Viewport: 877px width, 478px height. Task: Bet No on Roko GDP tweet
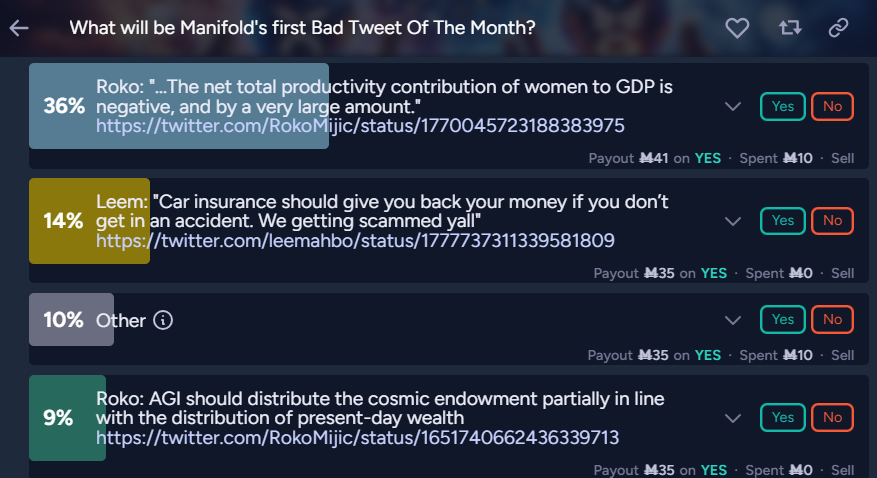pos(832,106)
